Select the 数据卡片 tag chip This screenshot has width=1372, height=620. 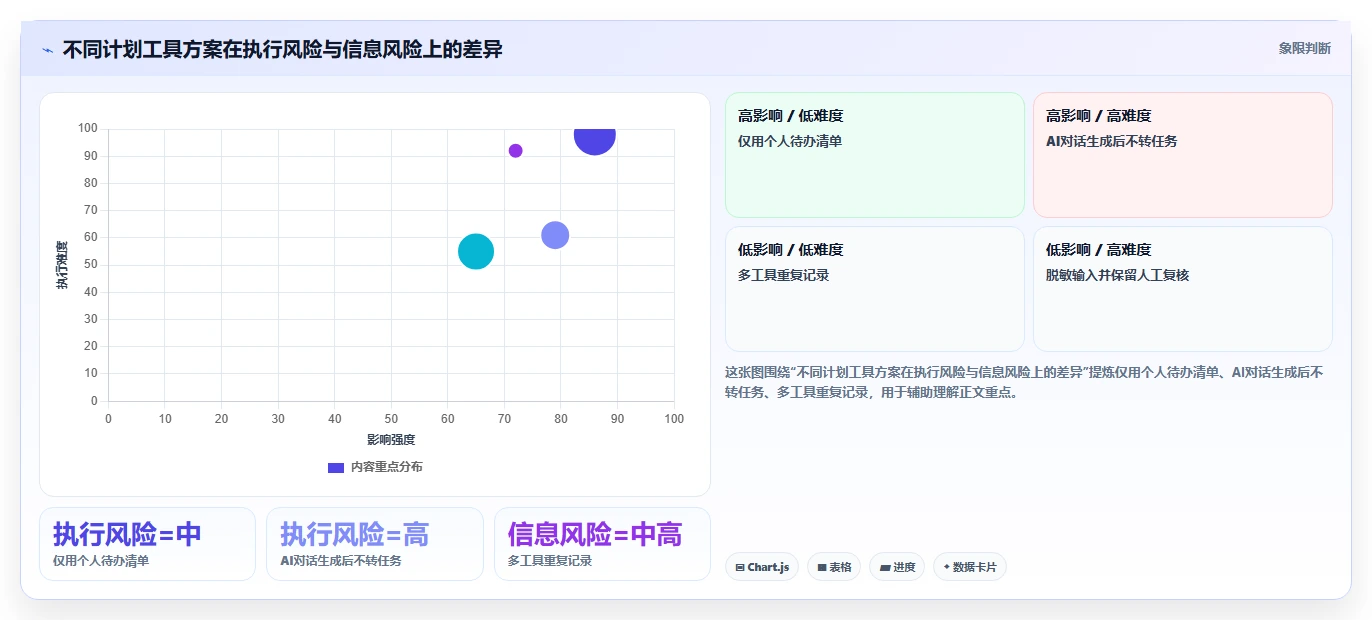970,567
